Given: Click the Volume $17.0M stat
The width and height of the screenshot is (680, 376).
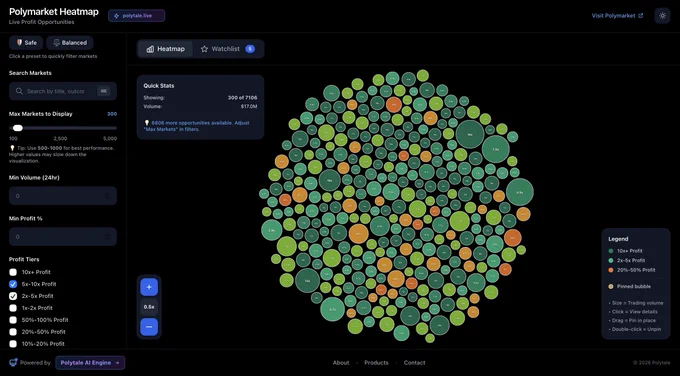Looking at the screenshot, I should [x=200, y=106].
